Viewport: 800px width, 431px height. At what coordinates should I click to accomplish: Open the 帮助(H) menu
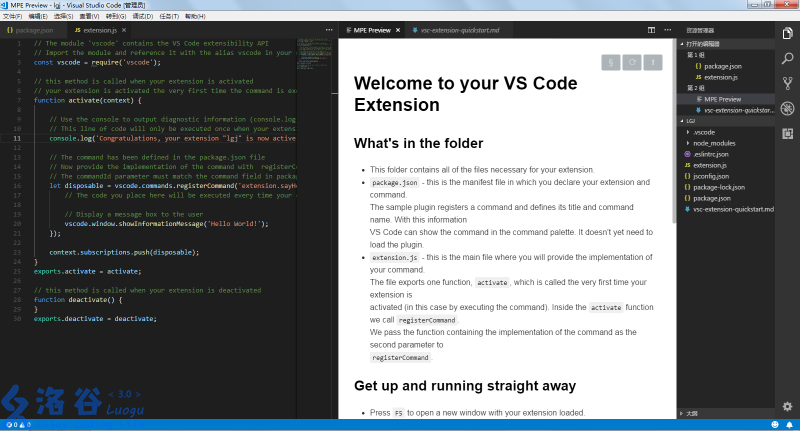pyautogui.click(x=195, y=16)
